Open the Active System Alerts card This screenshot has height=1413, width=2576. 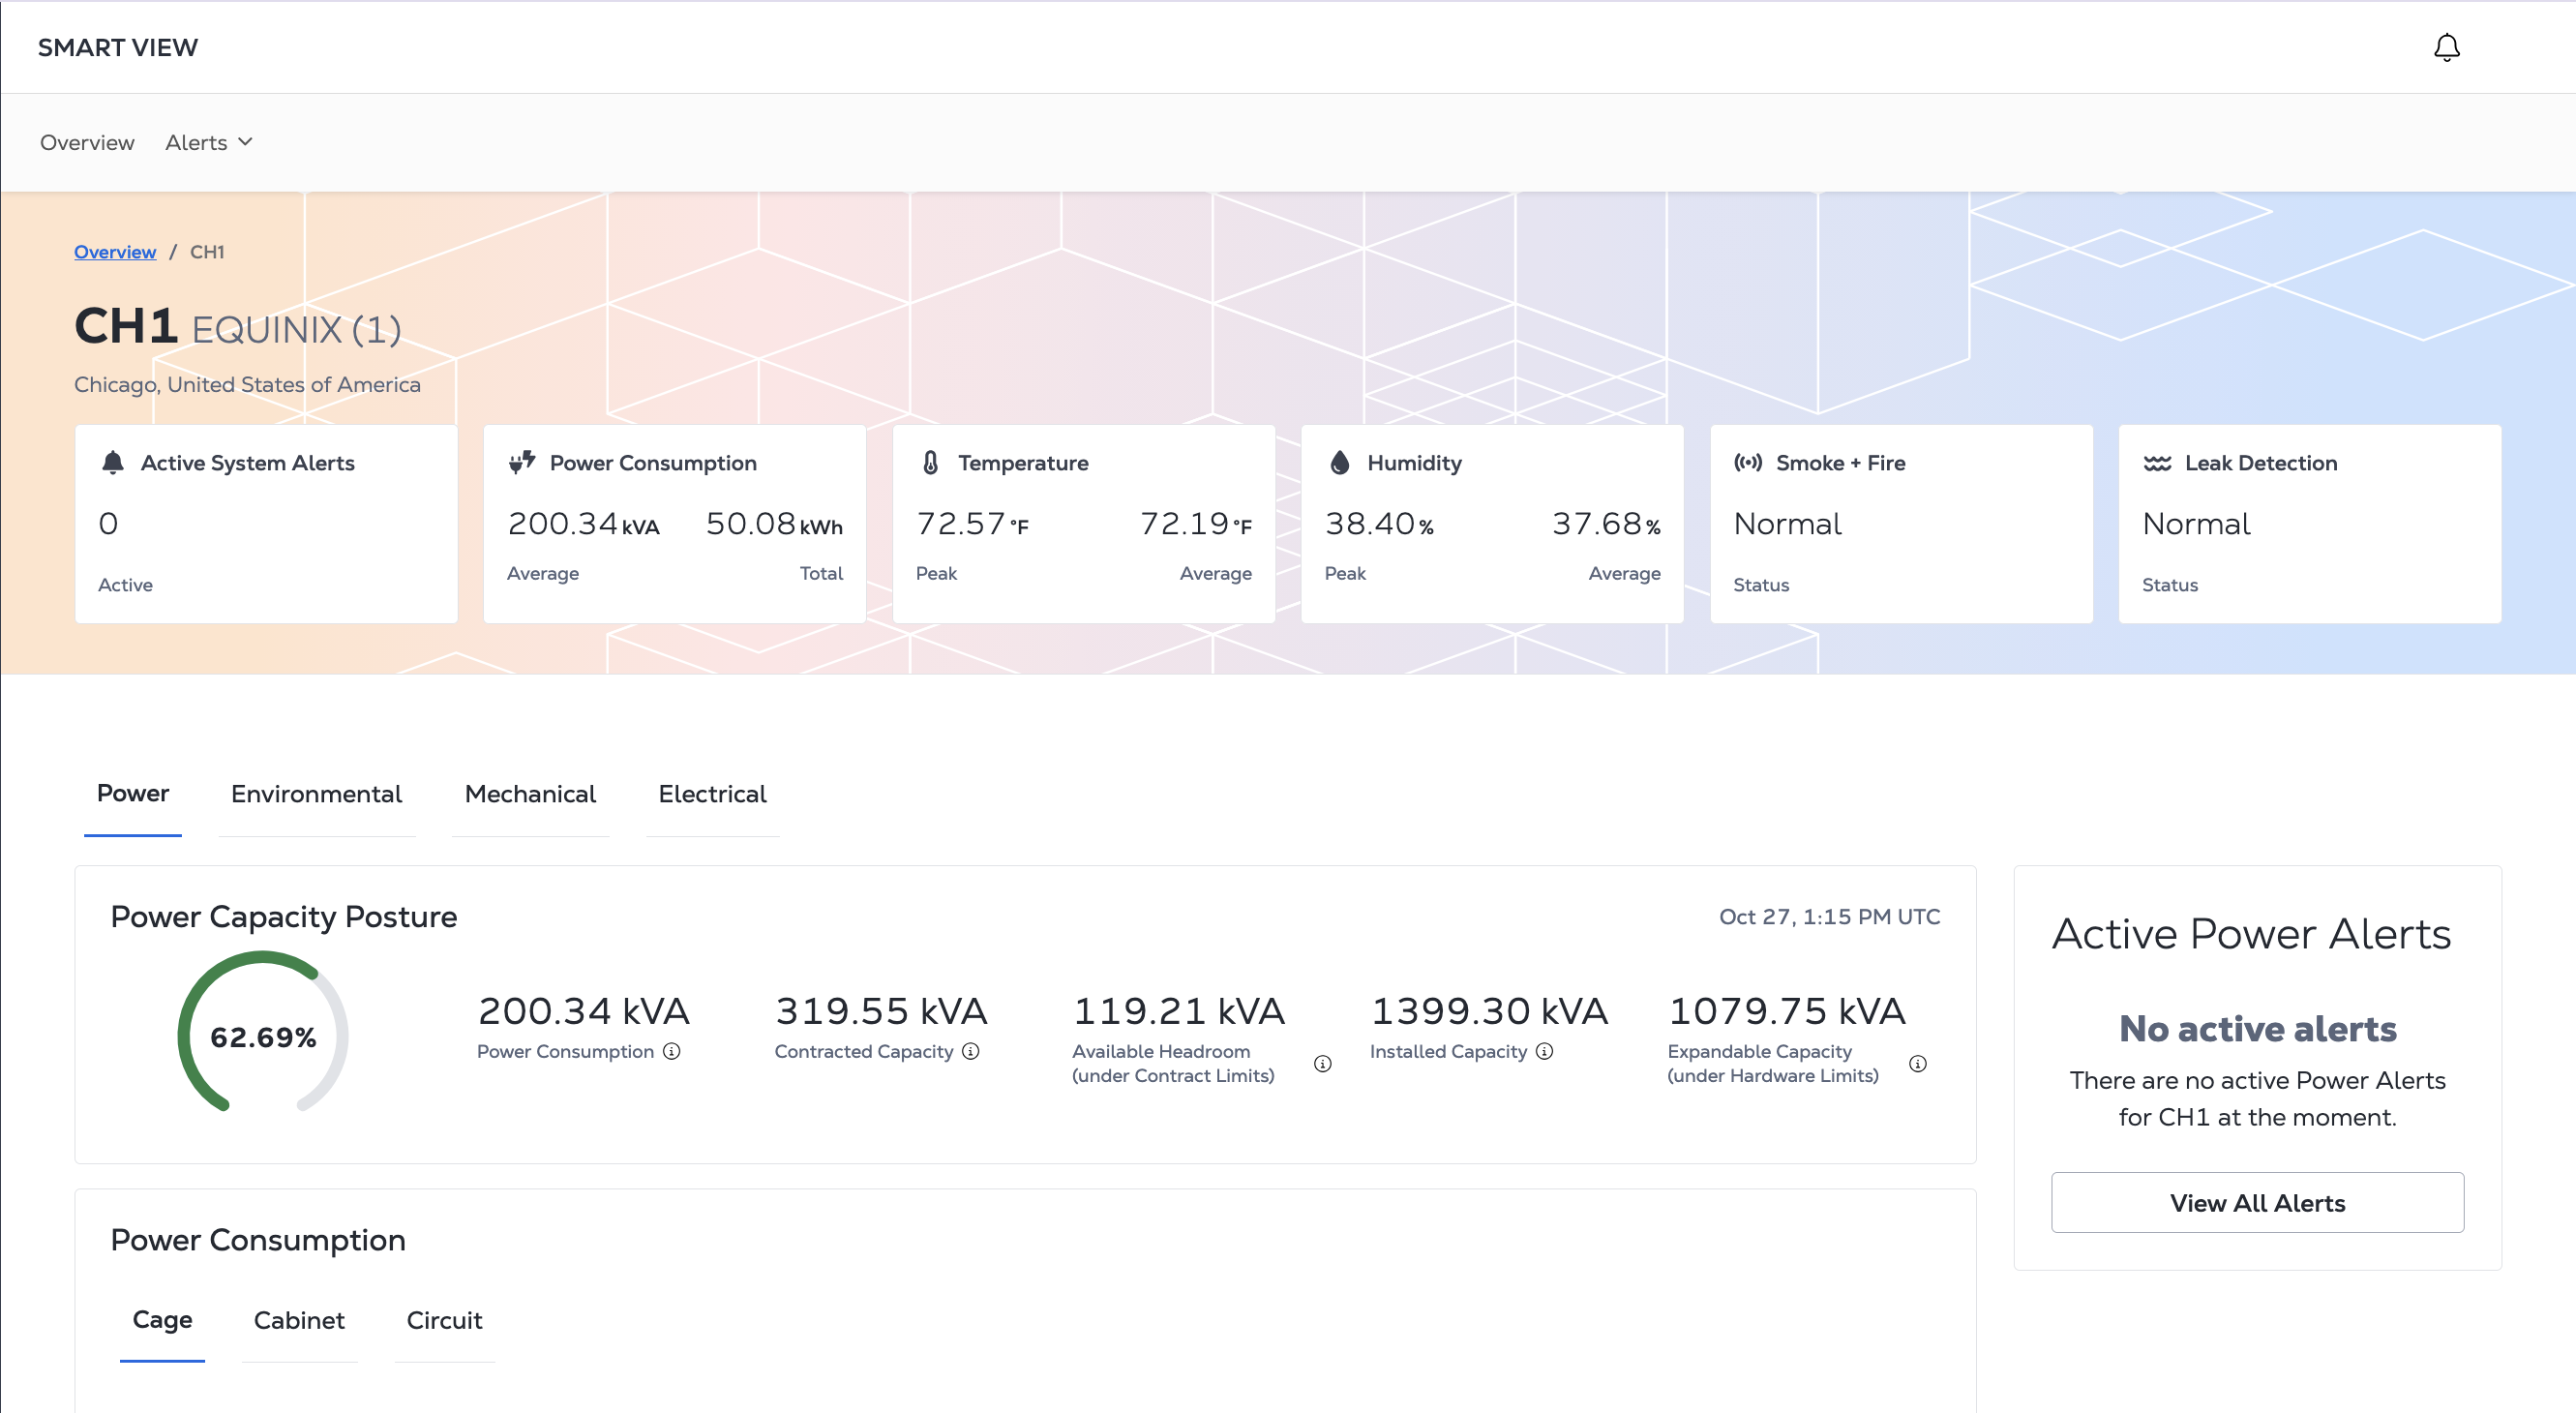point(266,524)
